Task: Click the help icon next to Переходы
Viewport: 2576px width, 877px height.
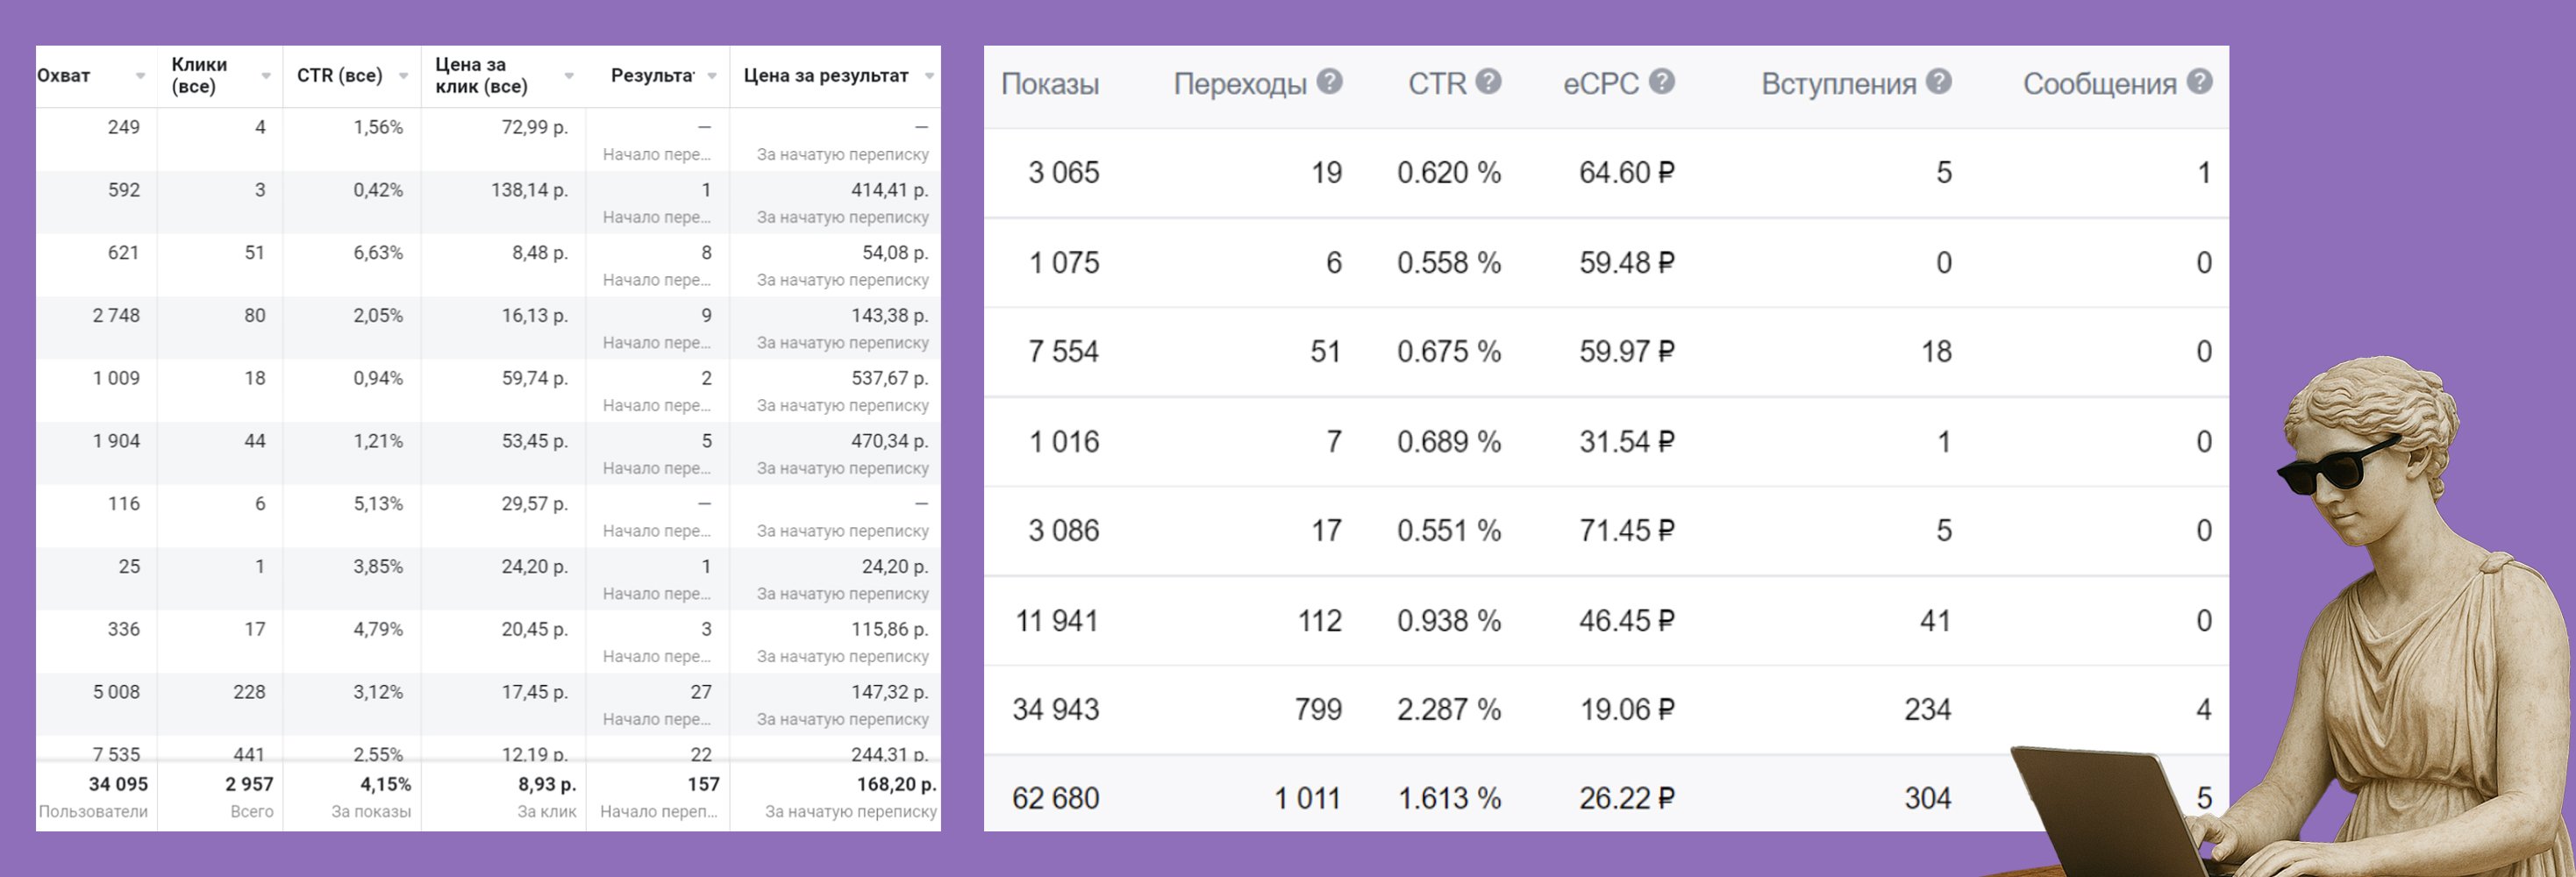Action: point(1329,82)
